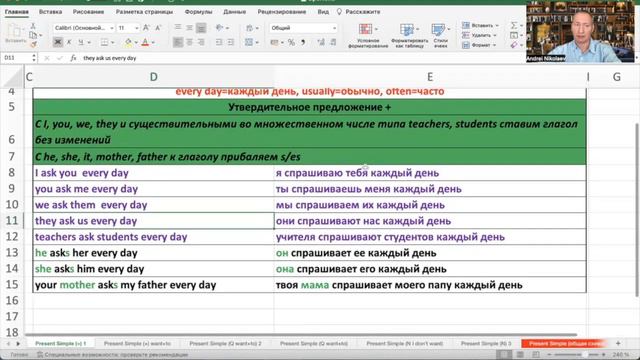Image resolution: width=640 pixels, height=360 pixels.
Task: Decrease font size with the small A icon
Action: 158,28
